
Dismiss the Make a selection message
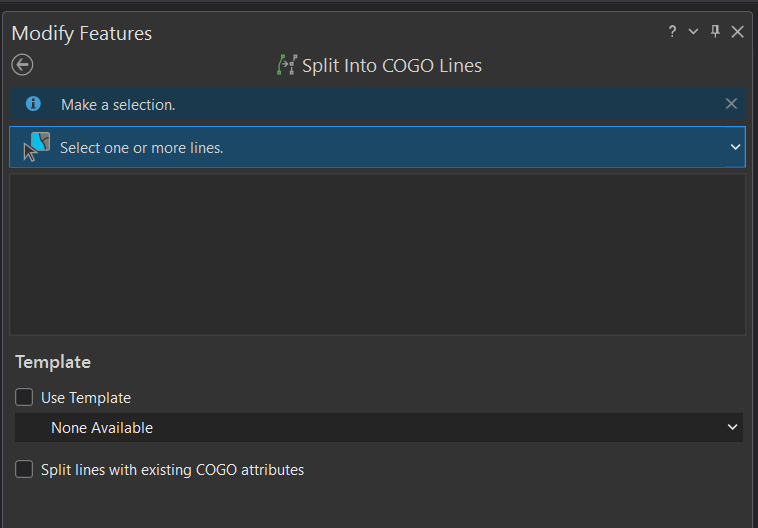click(x=731, y=103)
